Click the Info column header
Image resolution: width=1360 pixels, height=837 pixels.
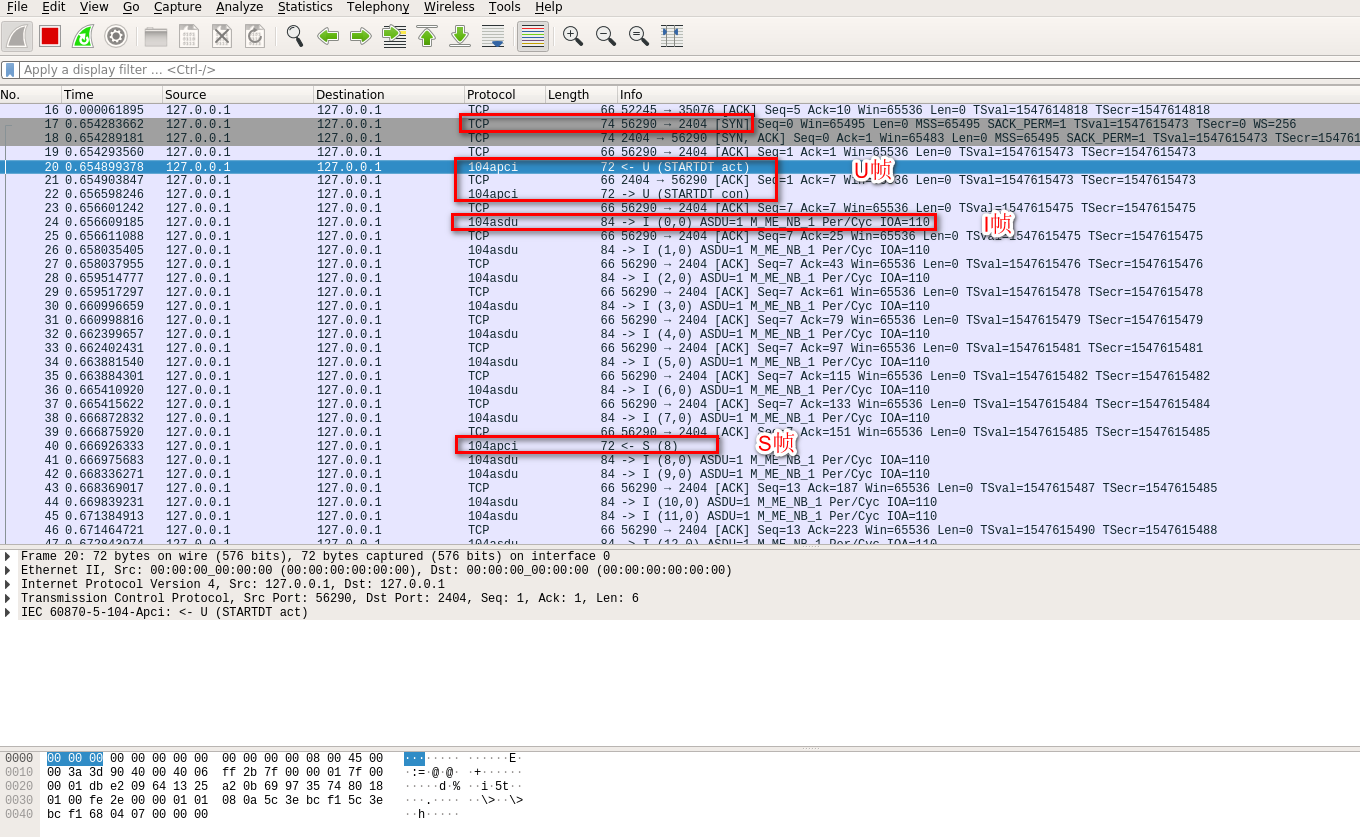tap(988, 94)
